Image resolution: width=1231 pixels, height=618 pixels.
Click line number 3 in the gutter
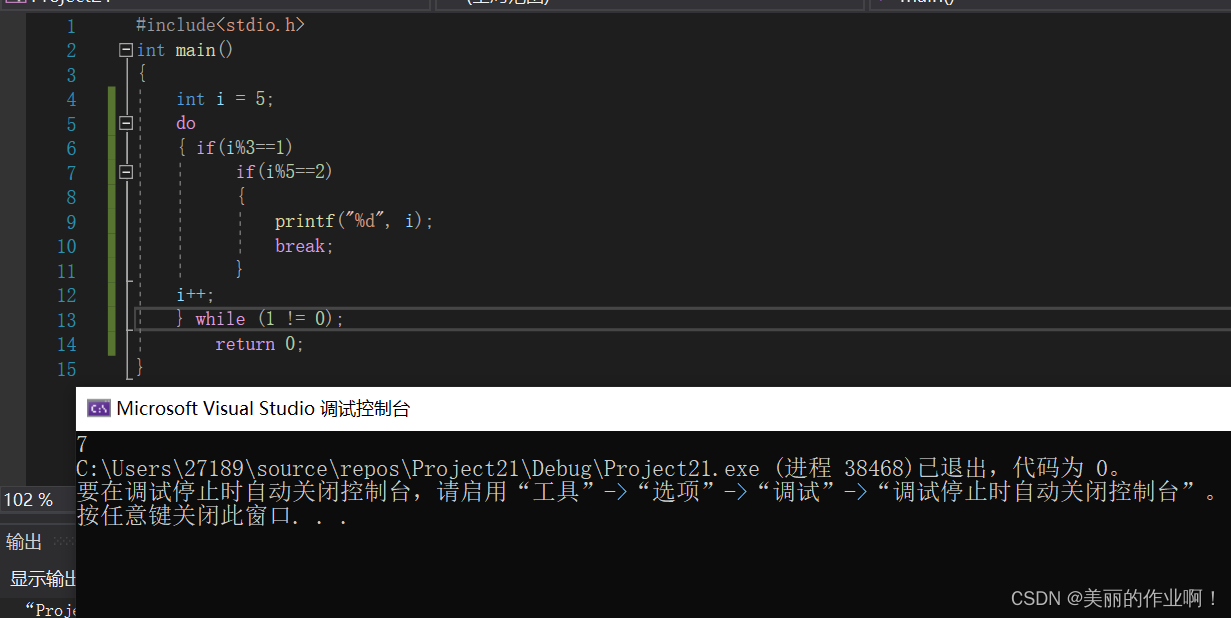pyautogui.click(x=71, y=75)
